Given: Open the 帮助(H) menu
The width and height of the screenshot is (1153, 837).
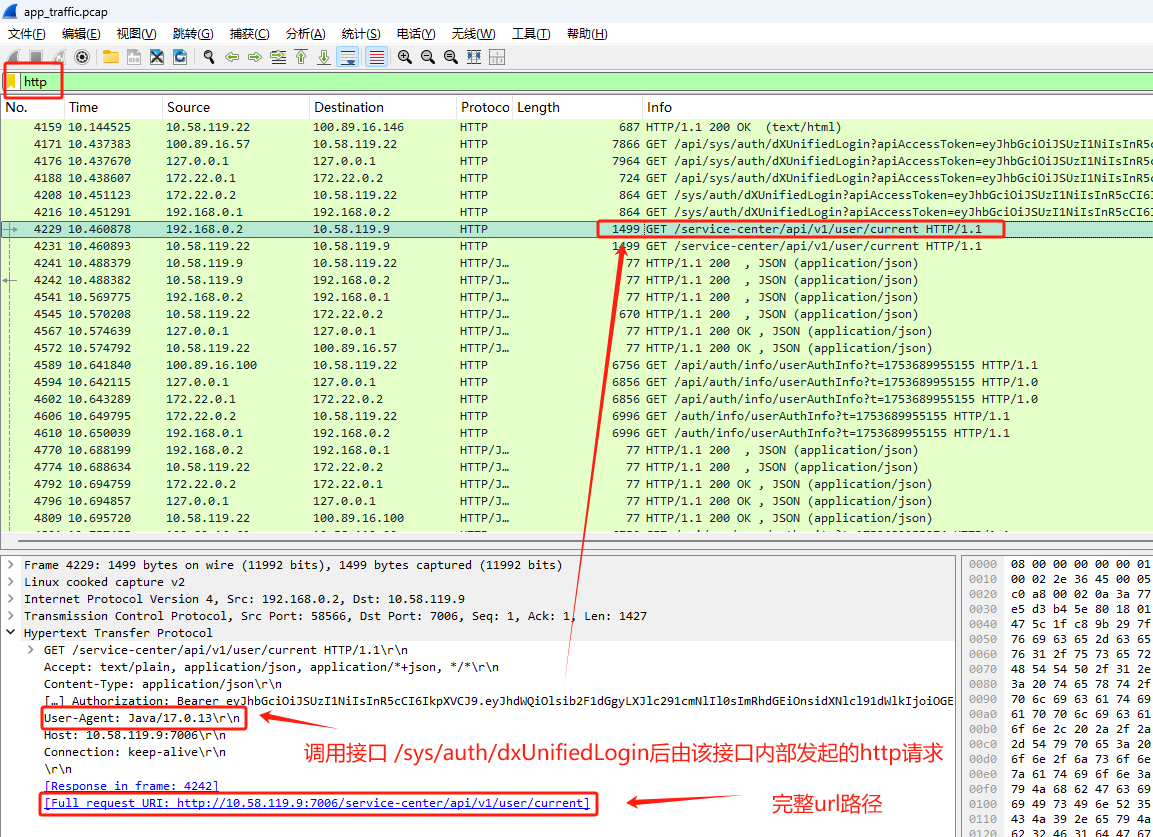Looking at the screenshot, I should pos(587,34).
